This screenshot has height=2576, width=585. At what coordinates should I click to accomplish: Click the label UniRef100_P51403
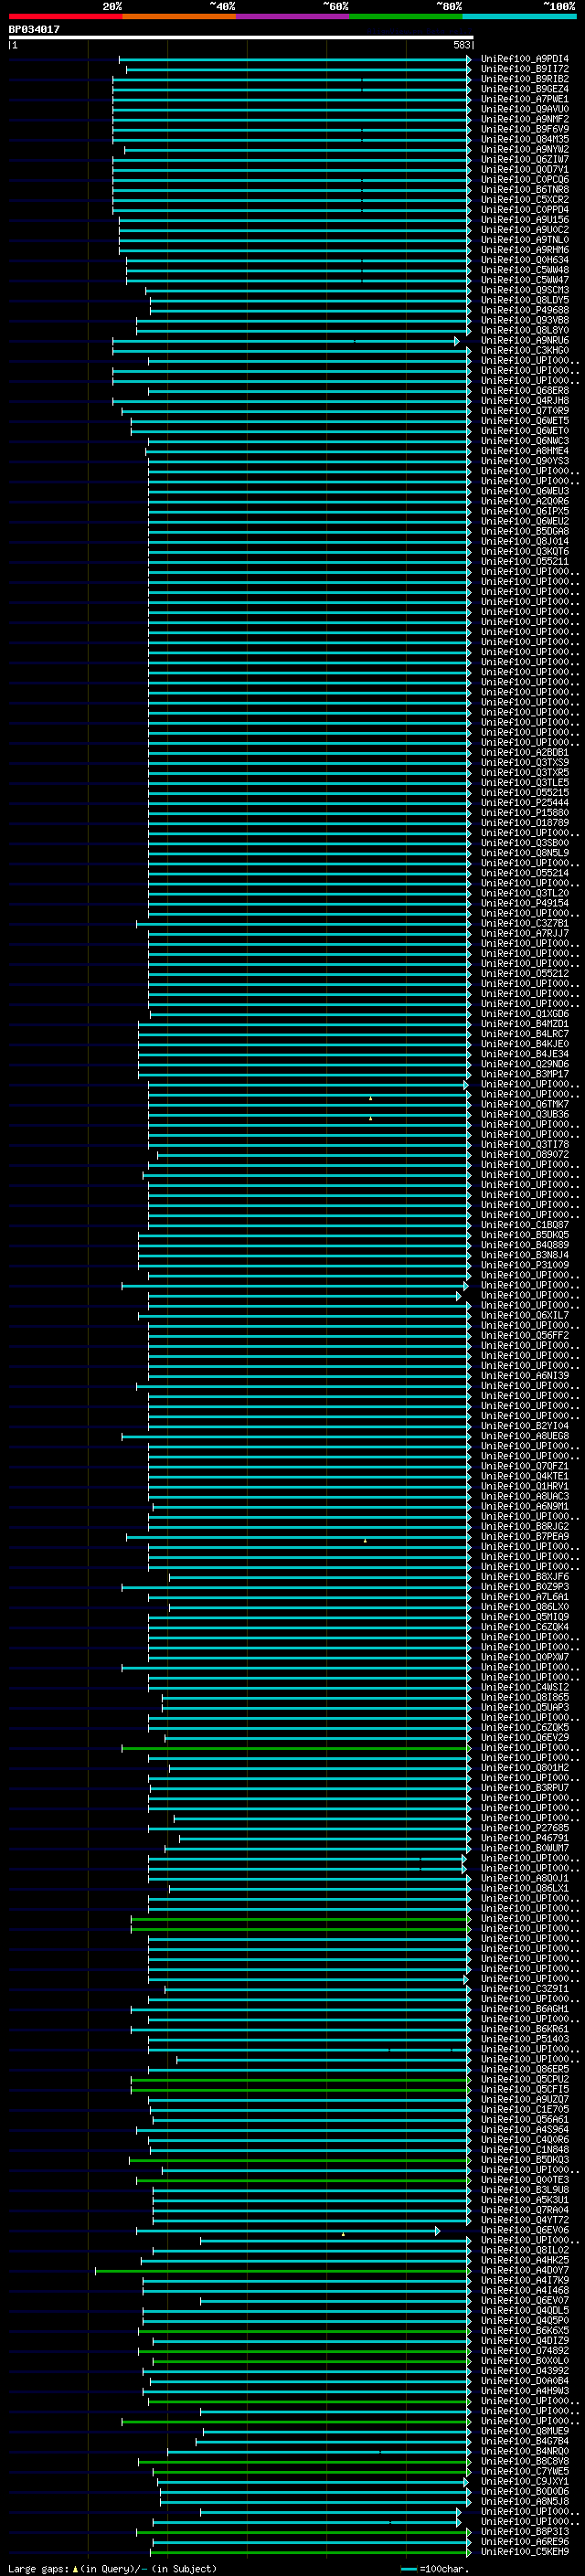(x=524, y=2039)
